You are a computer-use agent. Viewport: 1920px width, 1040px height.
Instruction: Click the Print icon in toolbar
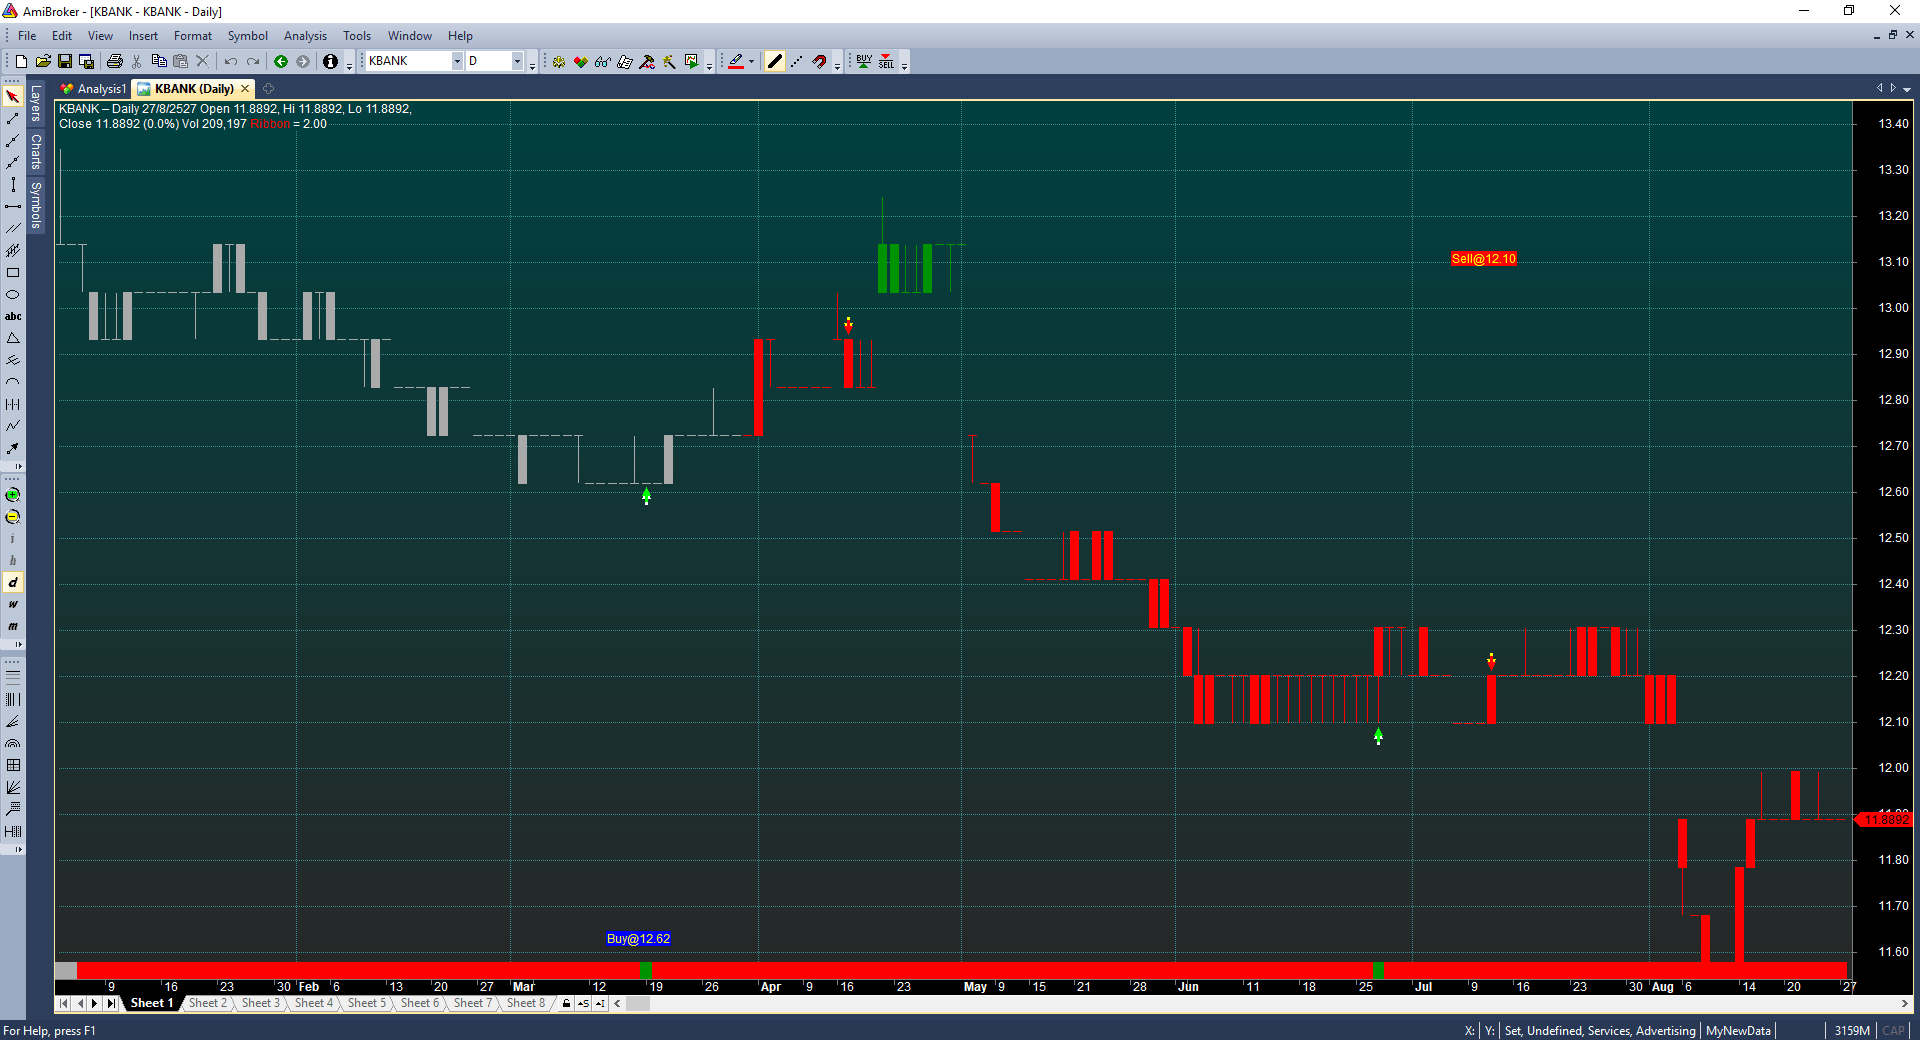coord(114,62)
